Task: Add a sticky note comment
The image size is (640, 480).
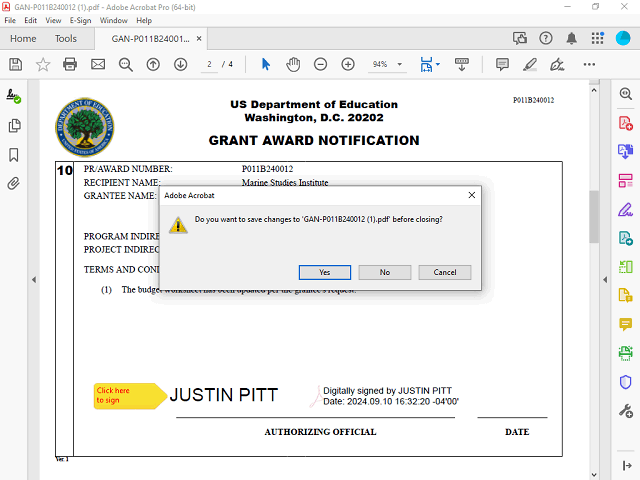Action: tap(502, 64)
